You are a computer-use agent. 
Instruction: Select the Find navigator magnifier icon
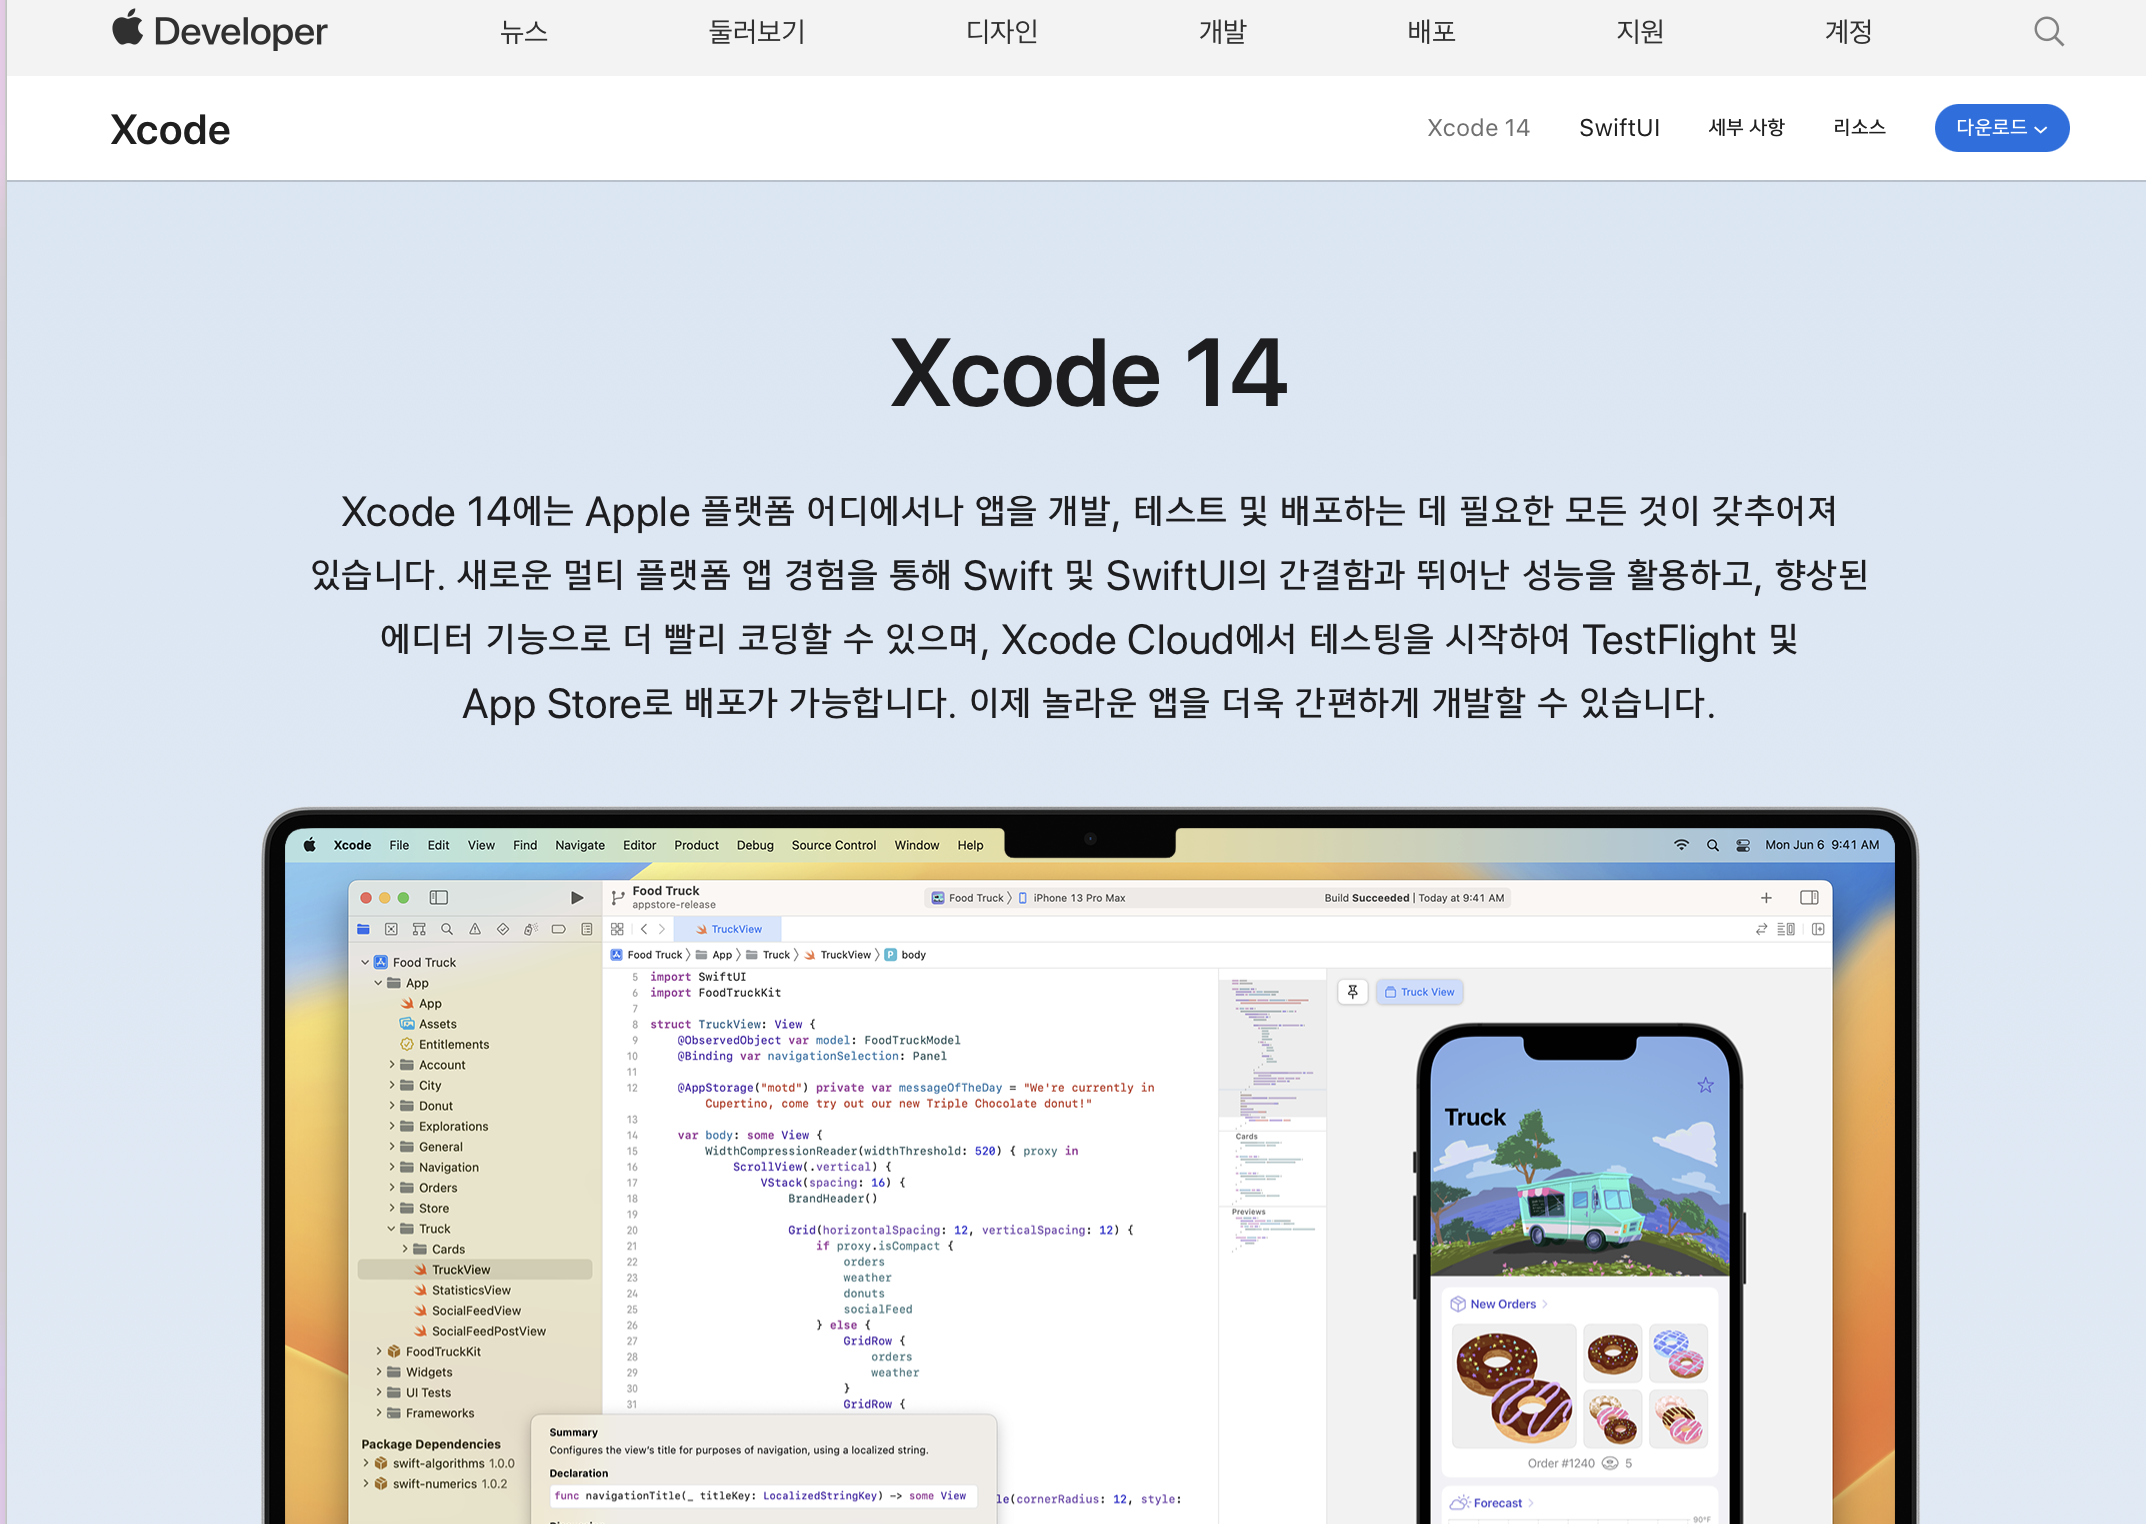click(447, 929)
